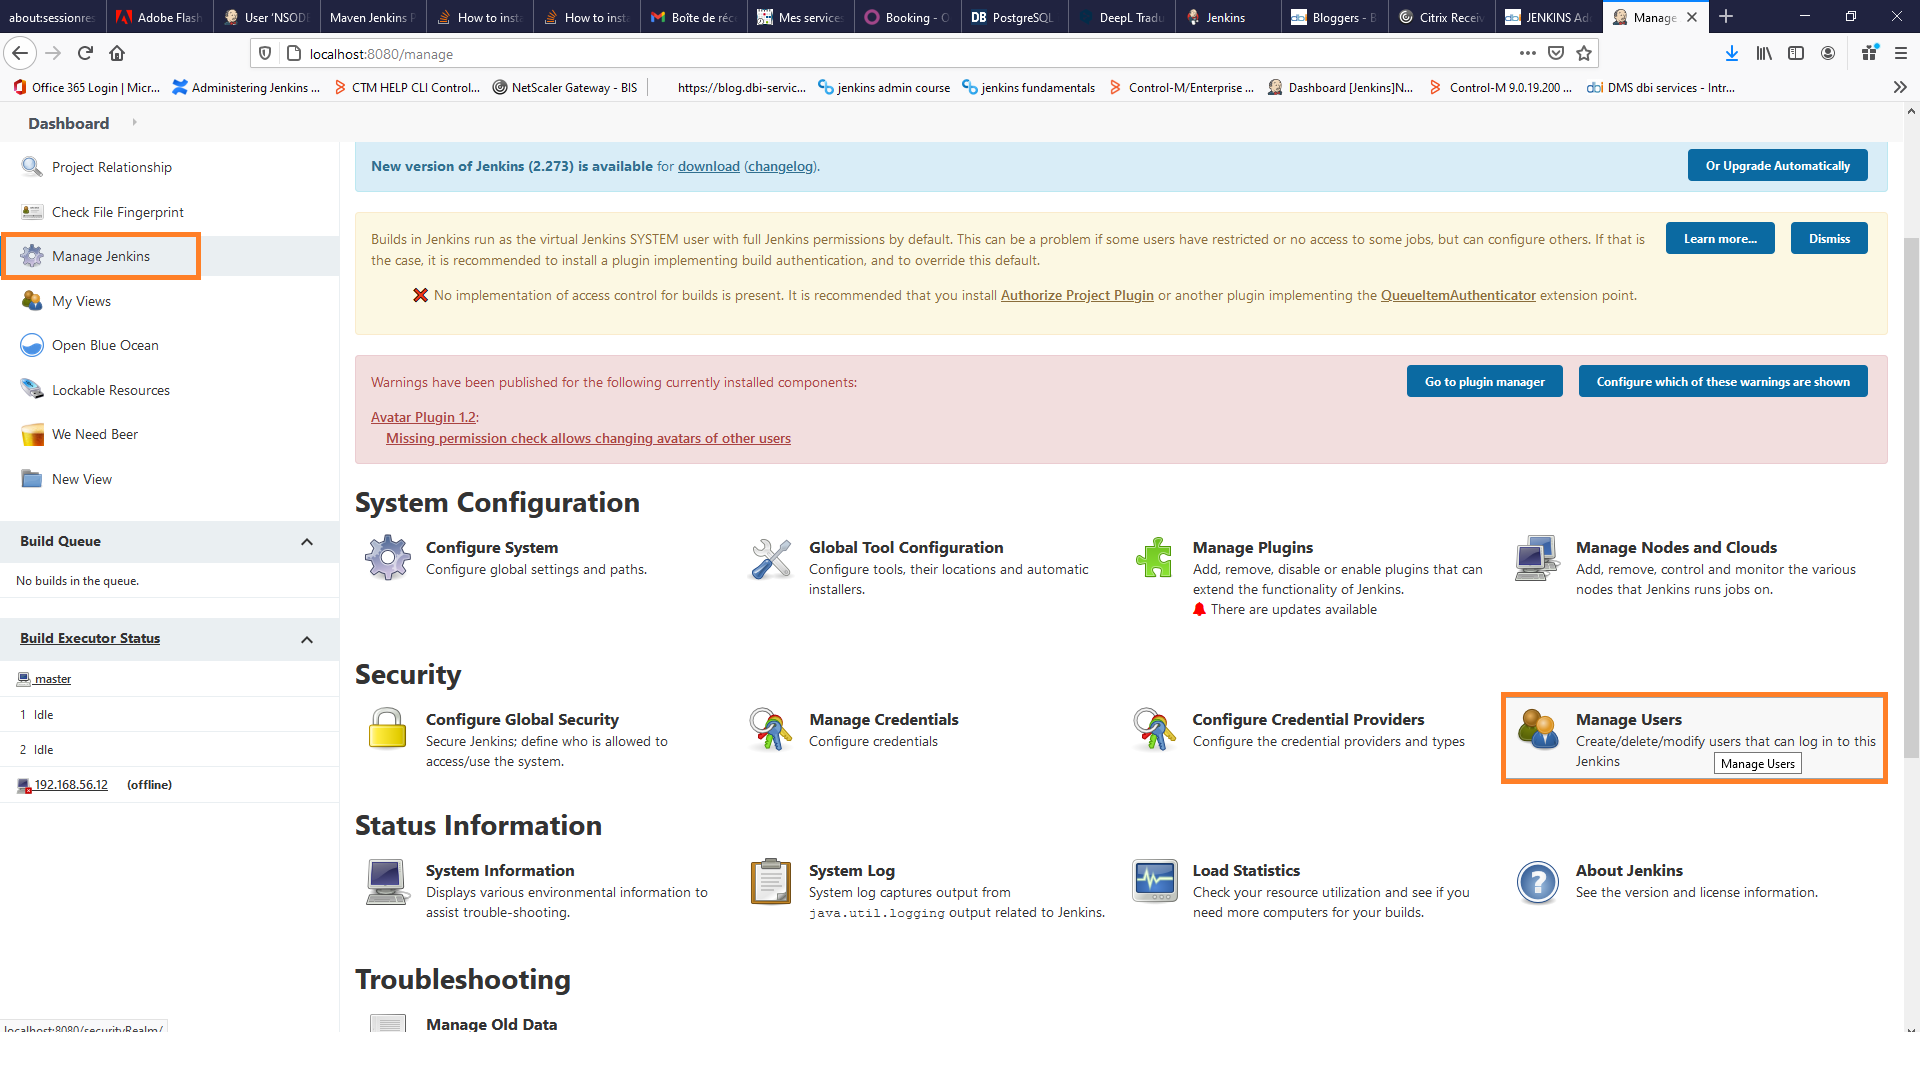The height and width of the screenshot is (1078, 1920).
Task: Switch to the Jenkins browser tab
Action: point(1227,17)
